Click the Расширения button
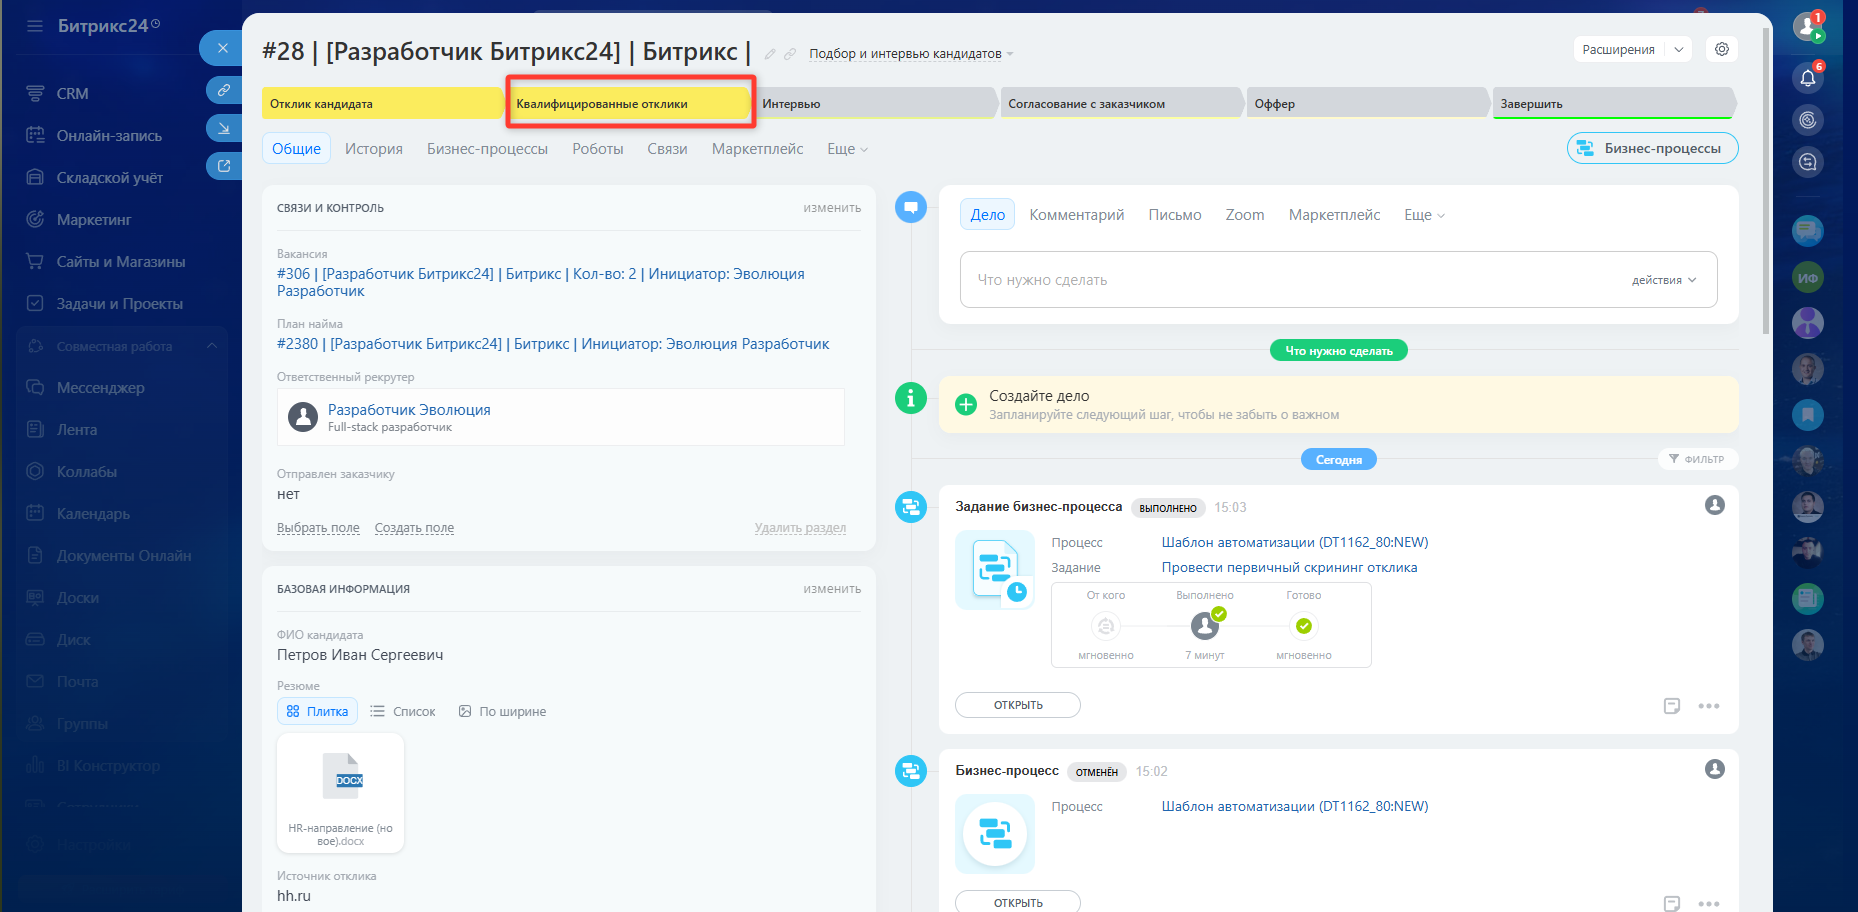 (1619, 49)
